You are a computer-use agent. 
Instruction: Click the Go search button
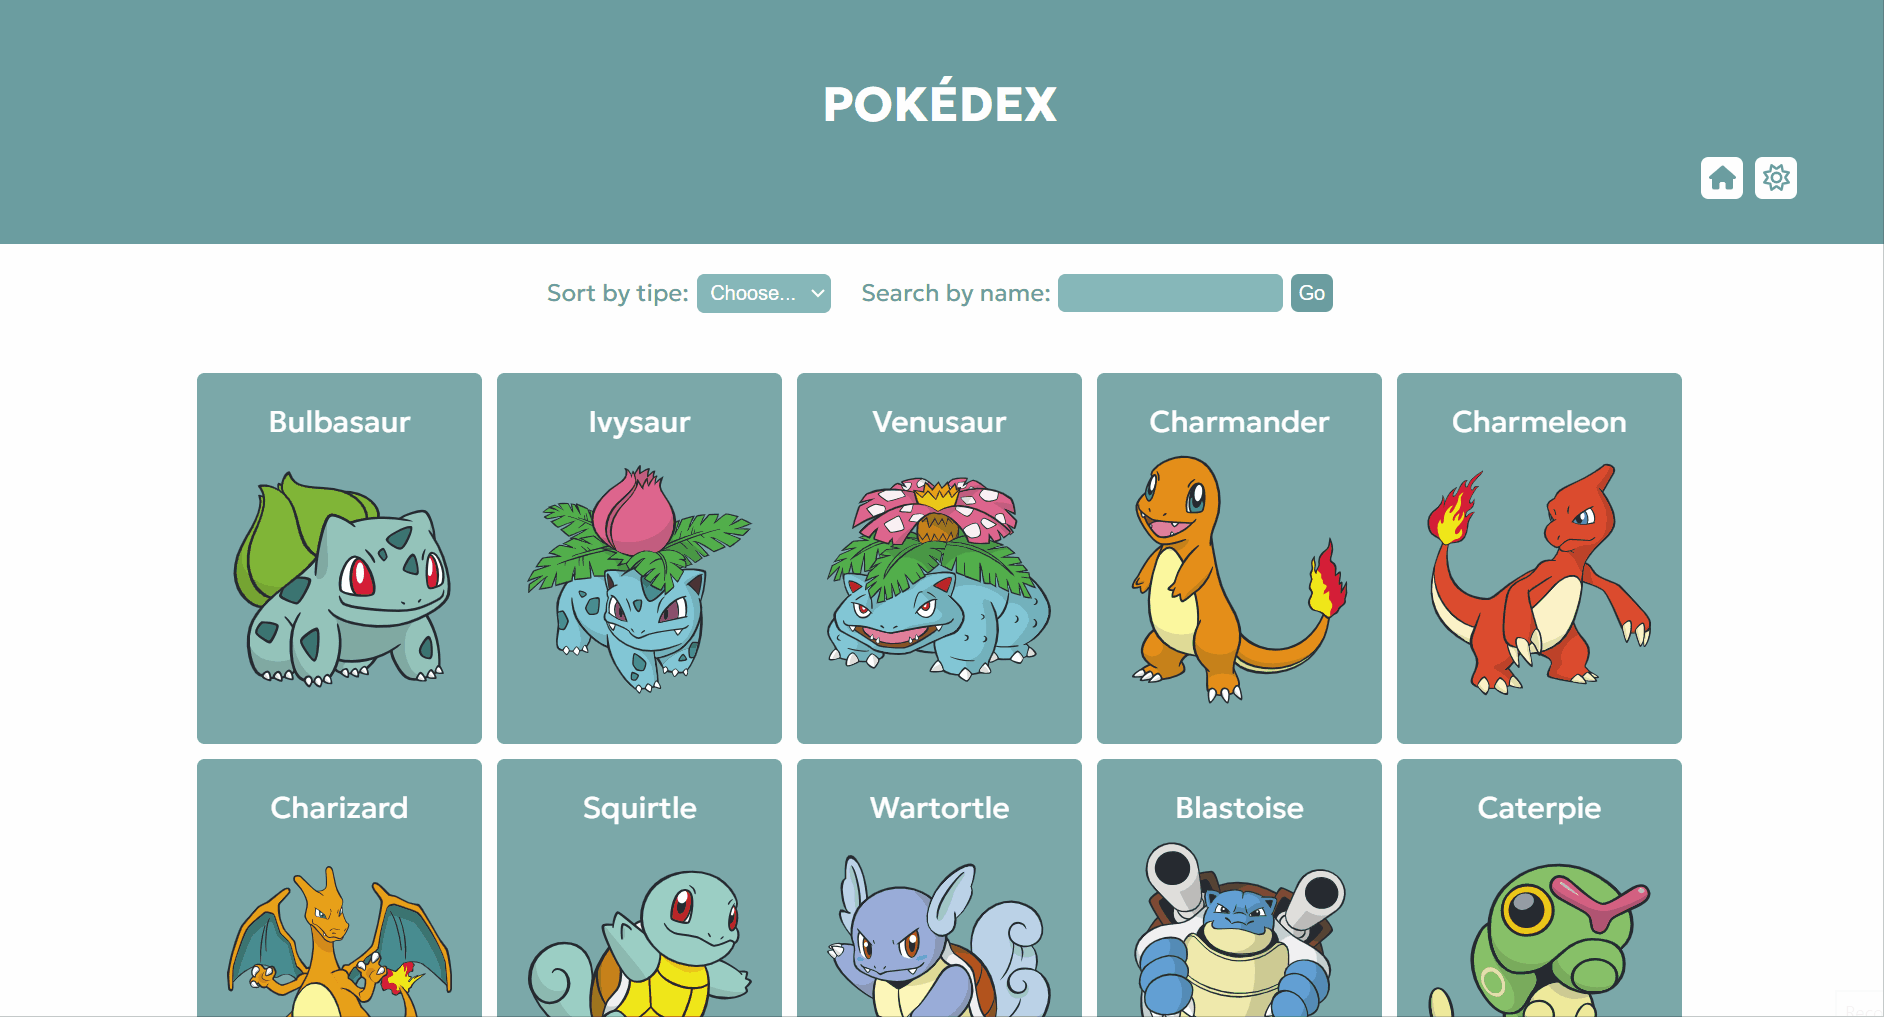1312,293
